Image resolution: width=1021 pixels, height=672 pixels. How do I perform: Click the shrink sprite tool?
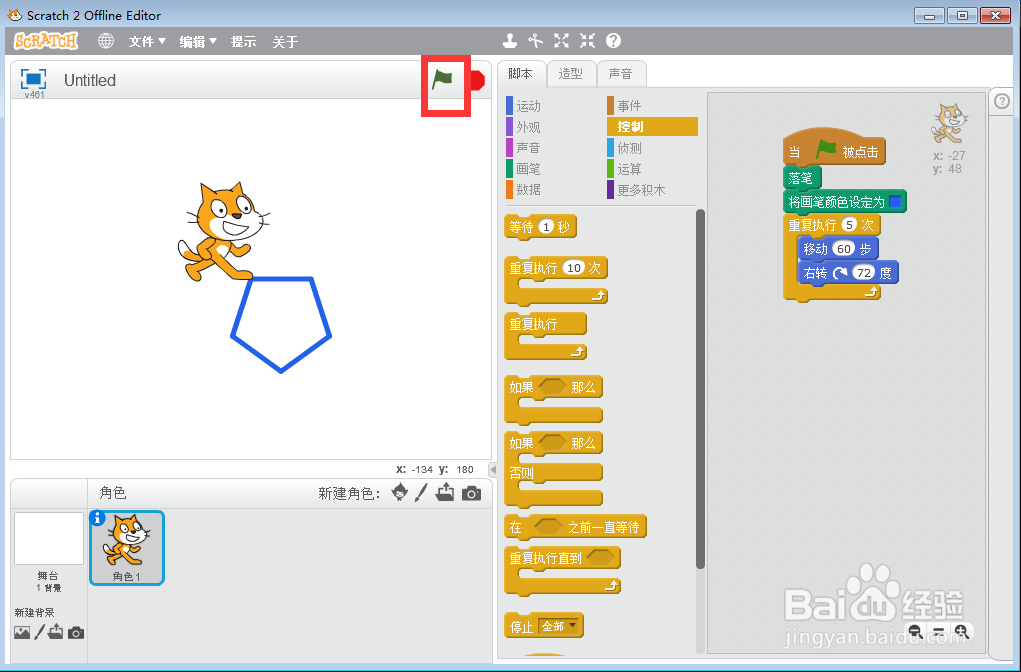pos(586,41)
